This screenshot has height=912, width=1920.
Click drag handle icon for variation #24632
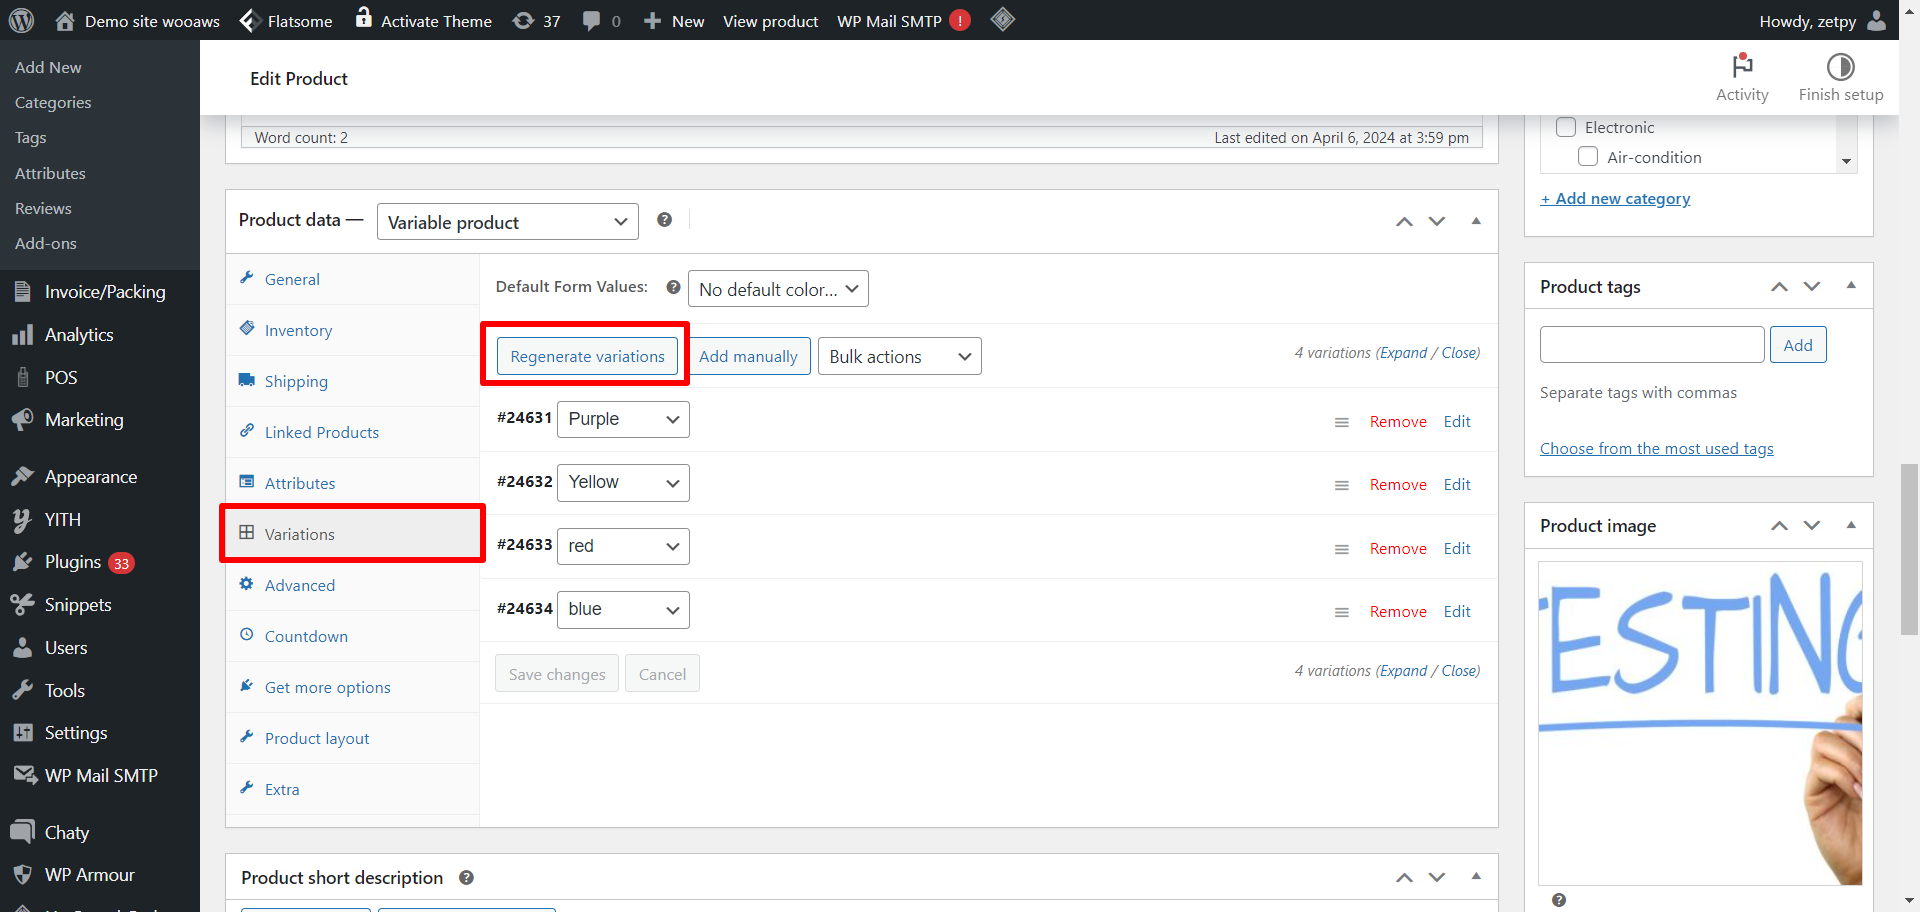[1342, 485]
